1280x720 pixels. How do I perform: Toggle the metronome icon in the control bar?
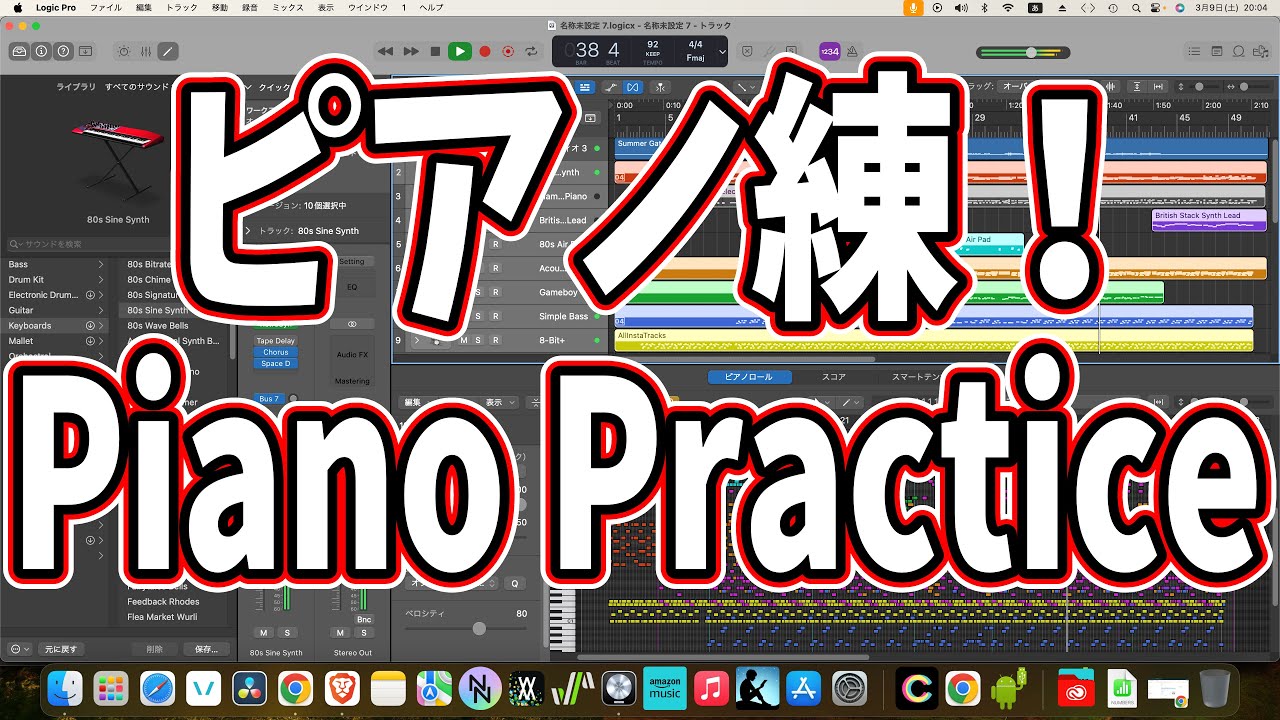[851, 51]
